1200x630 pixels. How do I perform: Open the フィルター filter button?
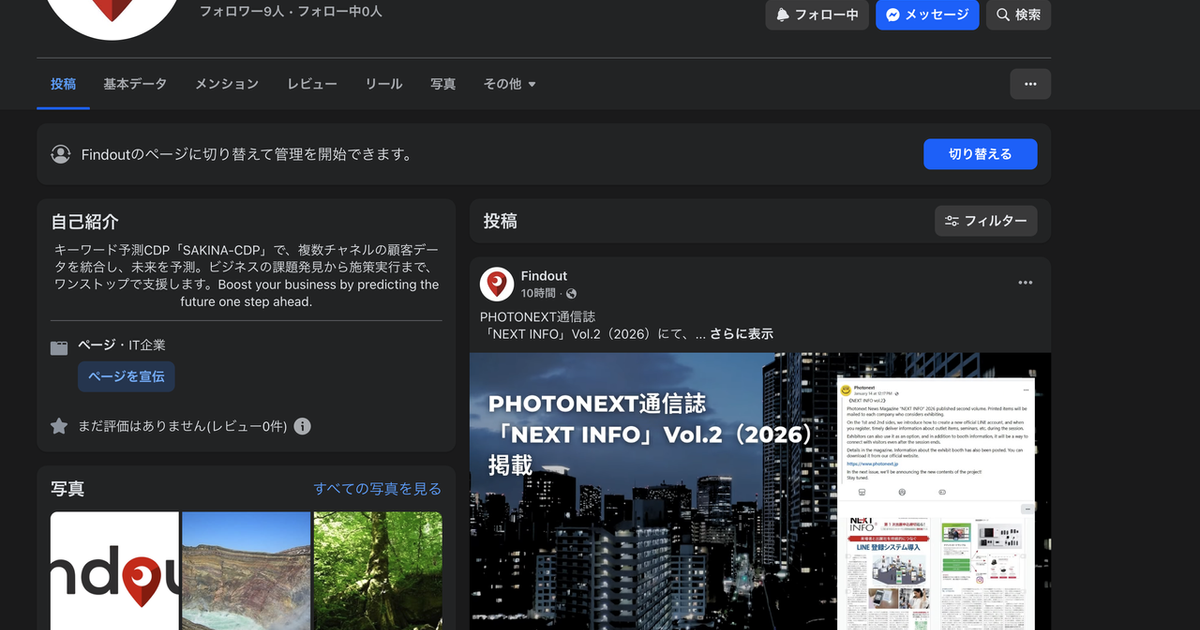click(986, 221)
